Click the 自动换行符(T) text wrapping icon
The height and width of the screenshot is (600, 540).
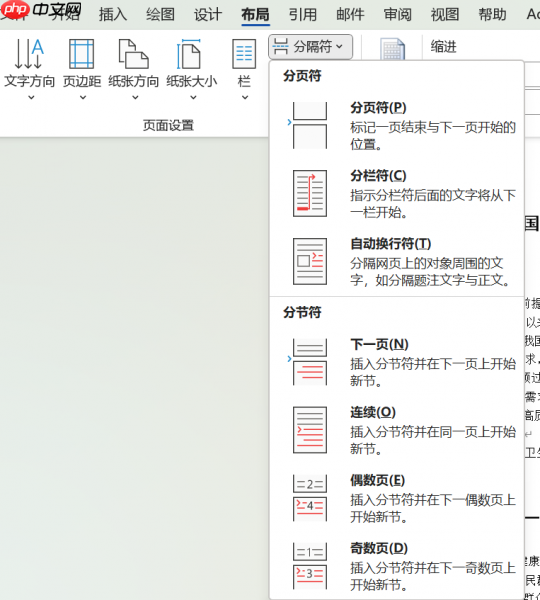point(310,261)
